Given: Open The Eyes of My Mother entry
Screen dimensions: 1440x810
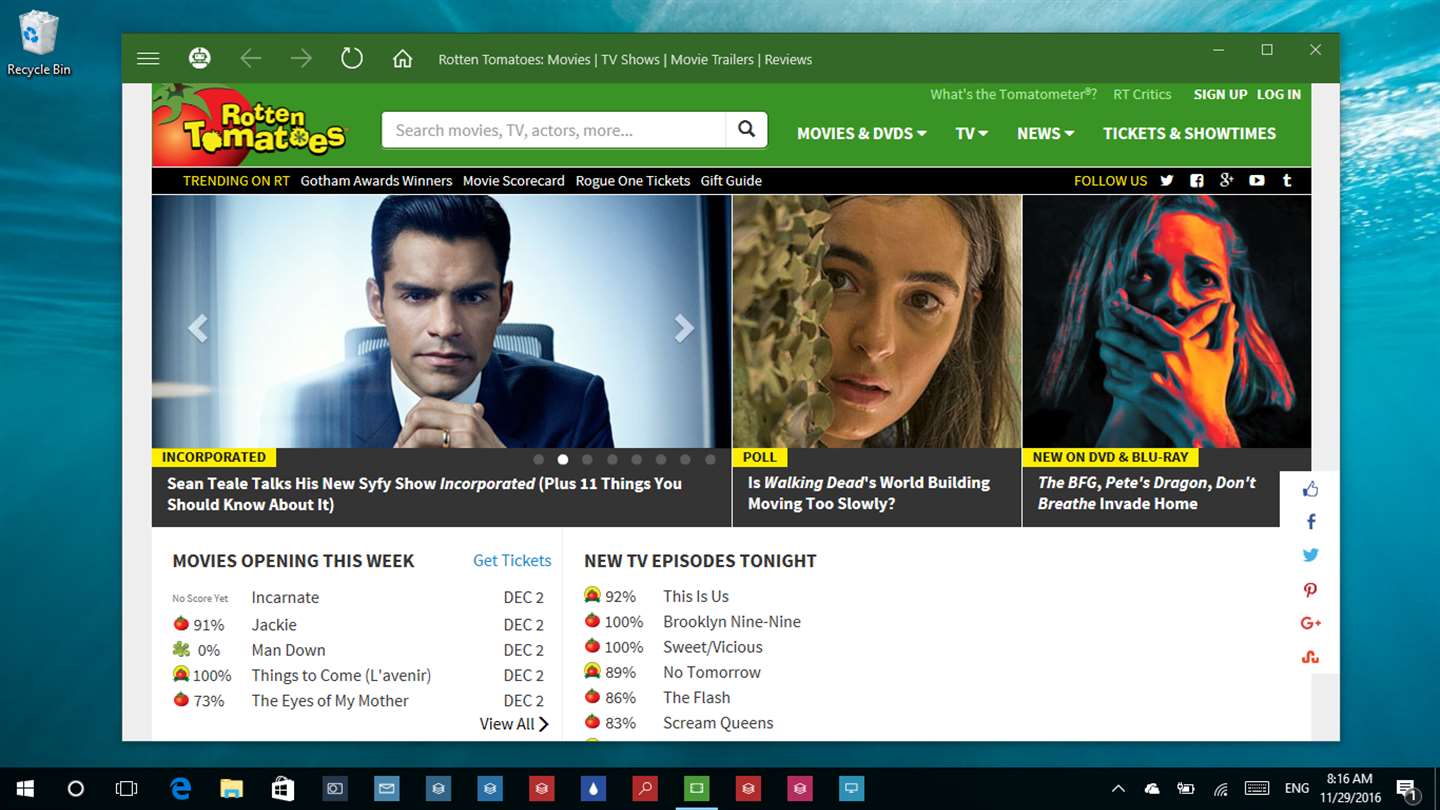Looking at the screenshot, I should [330, 701].
